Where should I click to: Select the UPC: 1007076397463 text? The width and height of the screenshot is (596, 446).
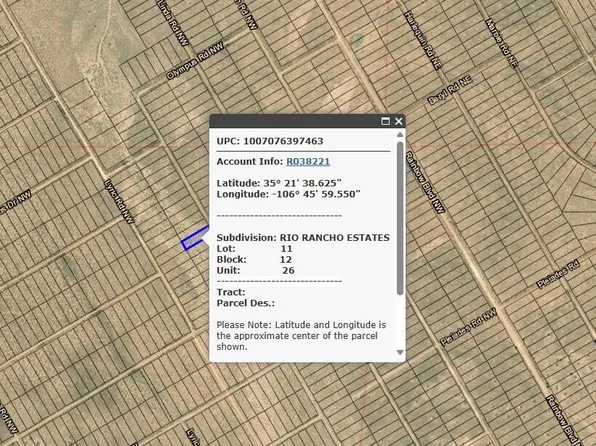270,141
